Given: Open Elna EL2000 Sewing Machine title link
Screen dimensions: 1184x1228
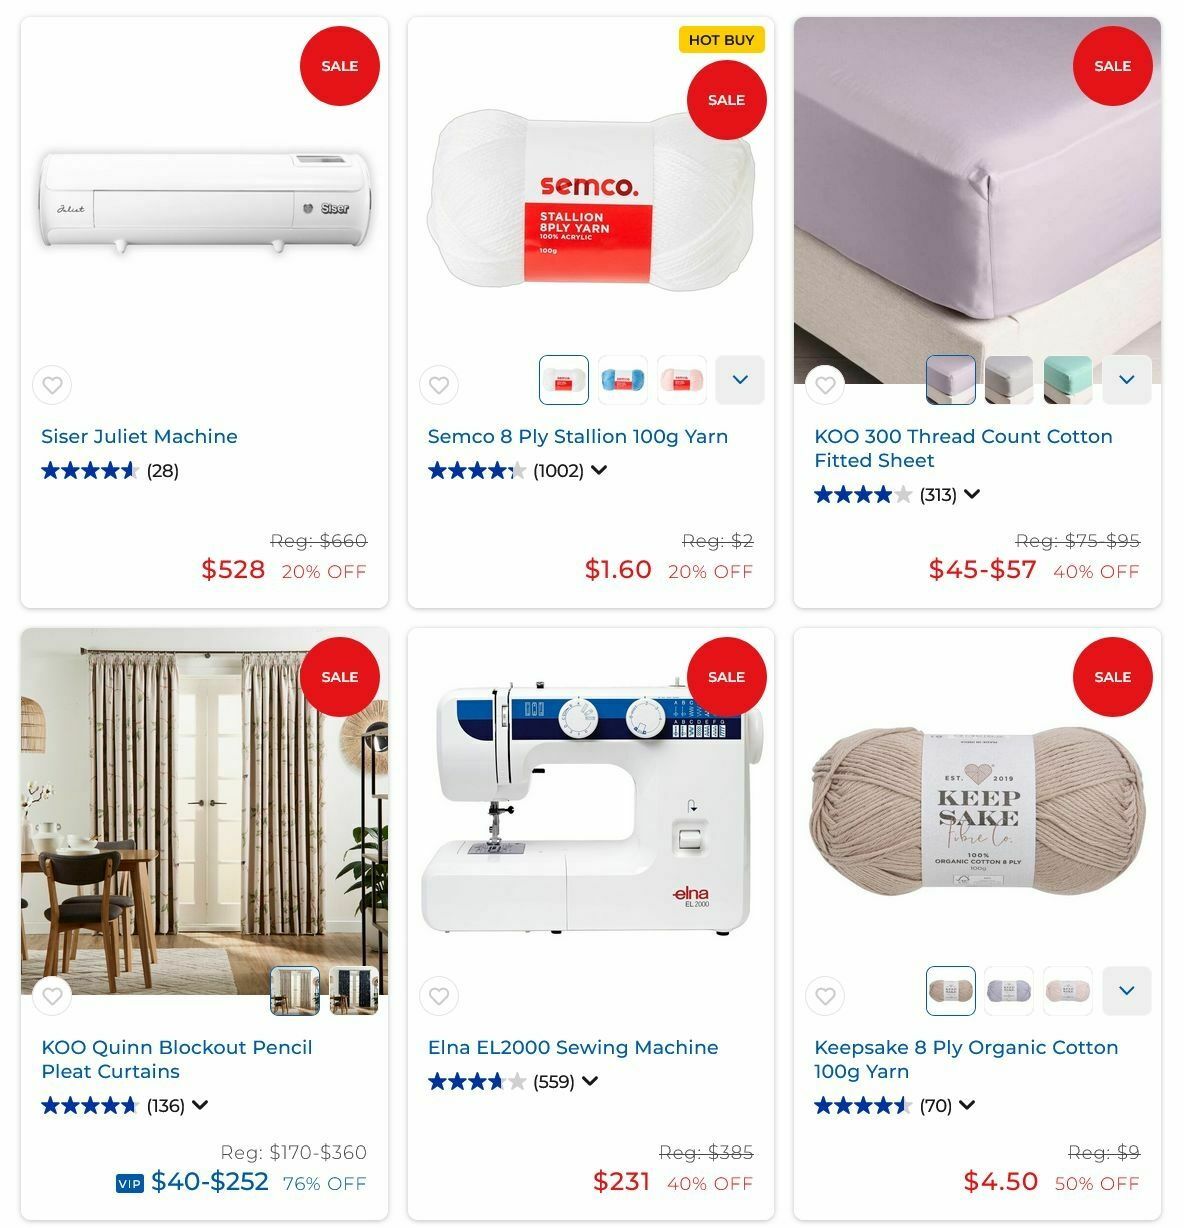Looking at the screenshot, I should [573, 1047].
